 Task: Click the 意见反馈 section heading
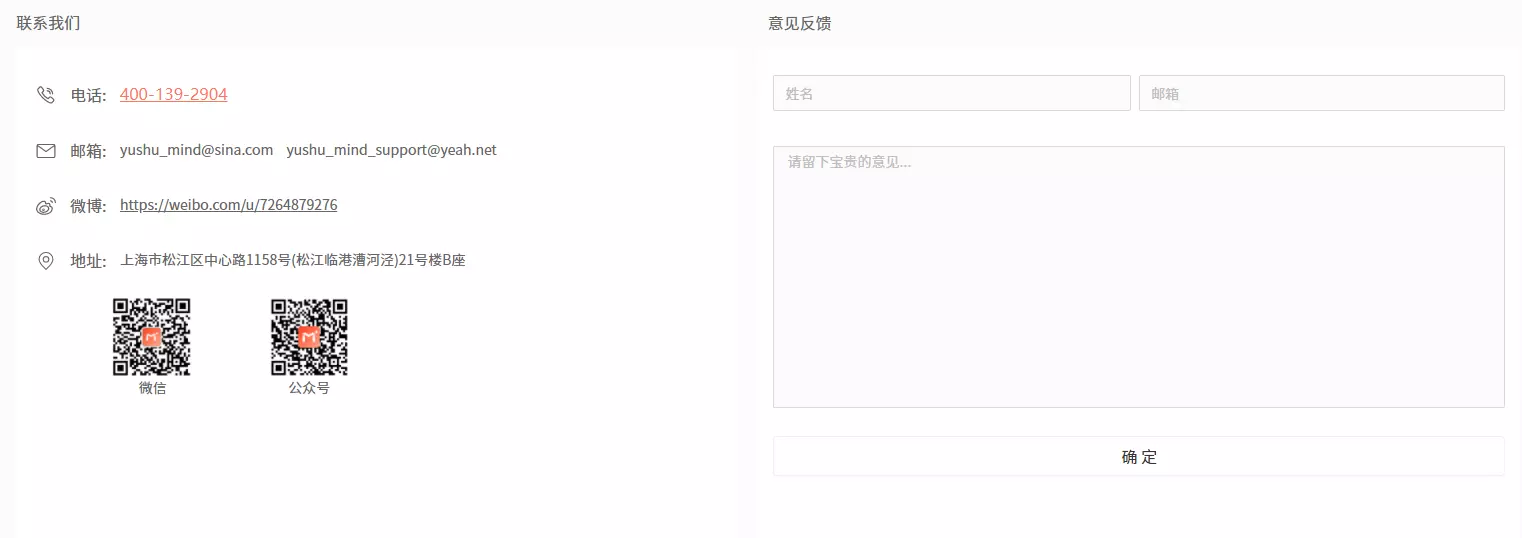pos(799,23)
